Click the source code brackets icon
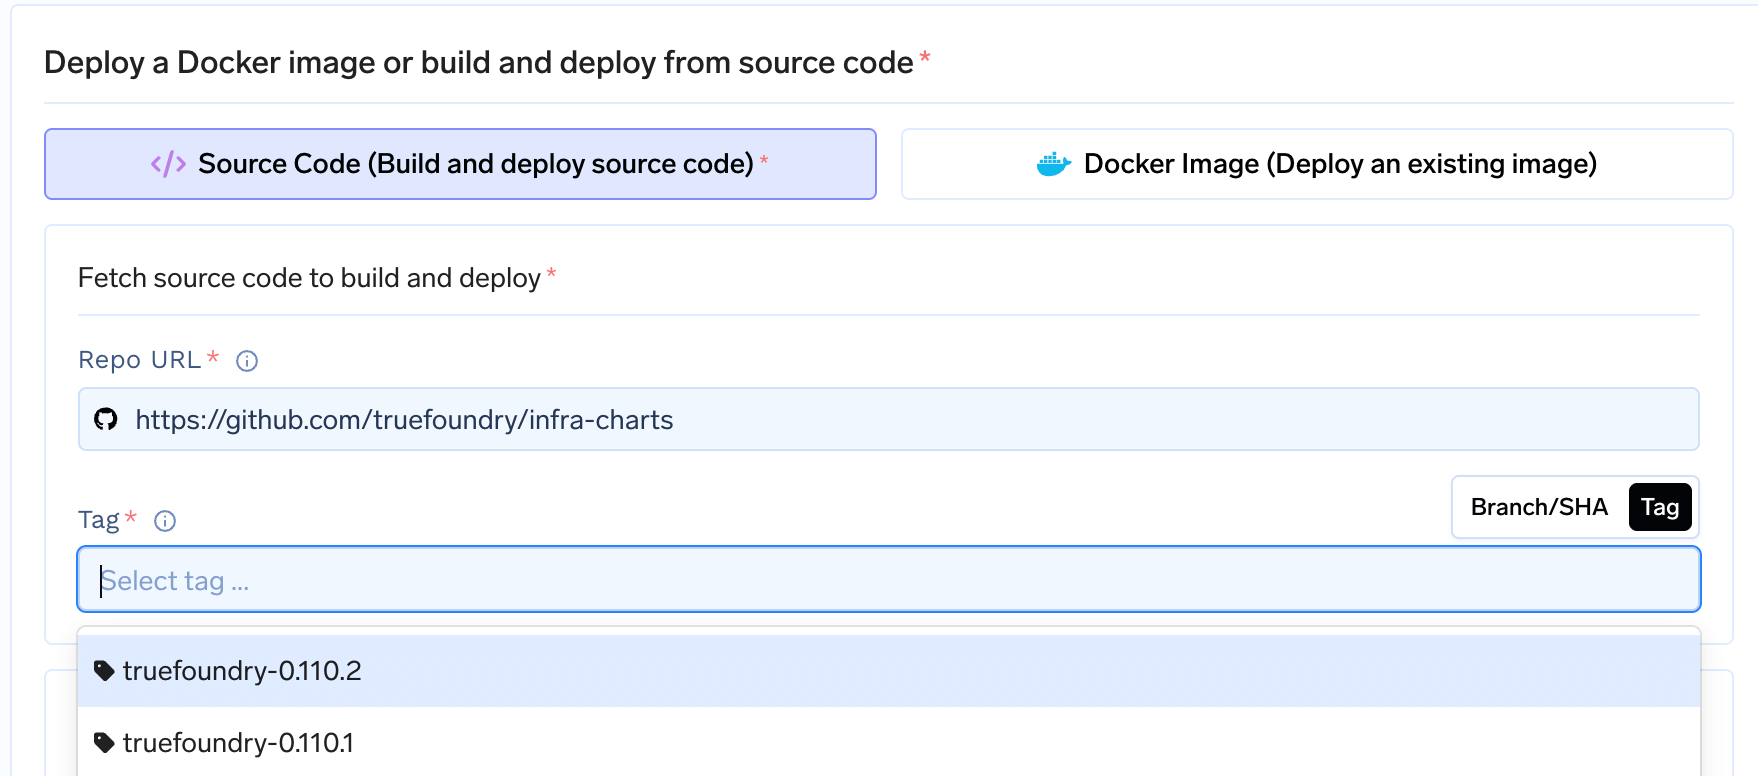The width and height of the screenshot is (1758, 776). 168,164
